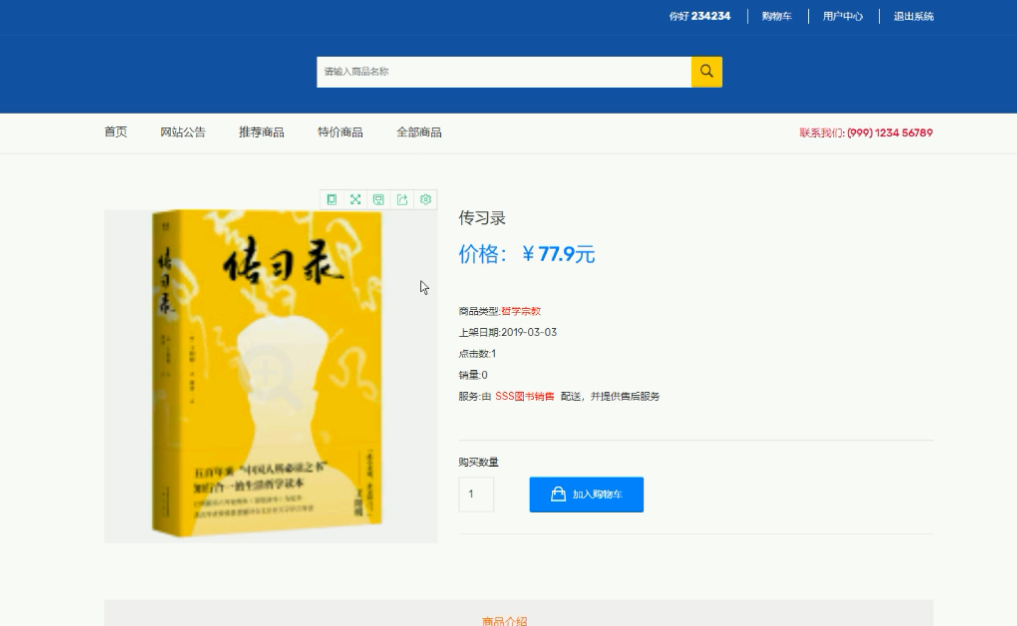1017x626 pixels.
Task: Click the fullscreen expand arrows icon
Action: point(355,199)
